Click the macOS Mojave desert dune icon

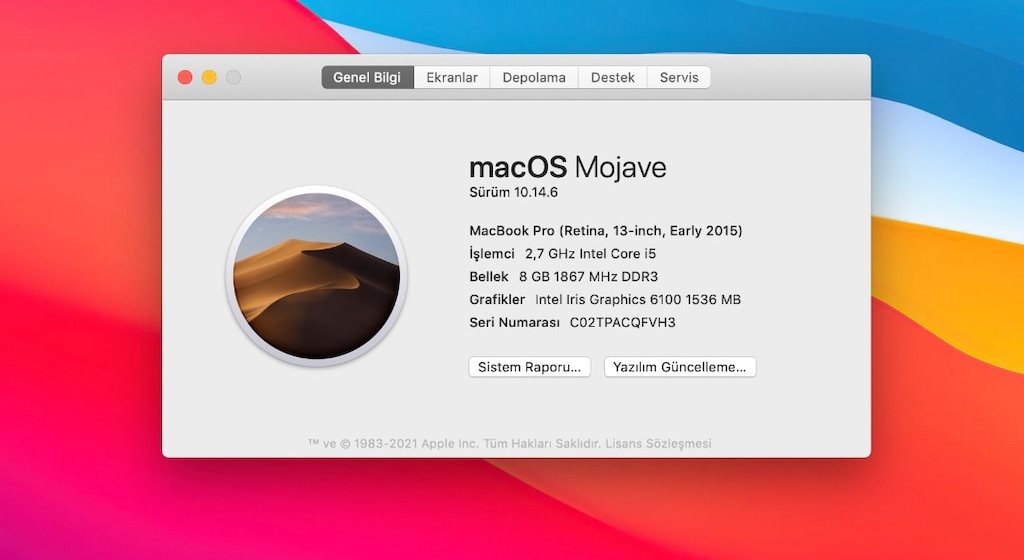pos(317,275)
